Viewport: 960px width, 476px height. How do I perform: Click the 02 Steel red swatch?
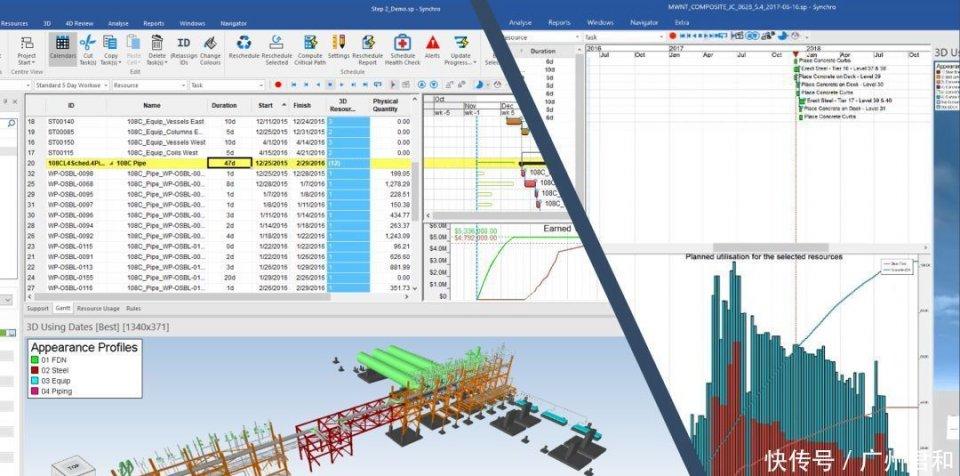(x=35, y=371)
